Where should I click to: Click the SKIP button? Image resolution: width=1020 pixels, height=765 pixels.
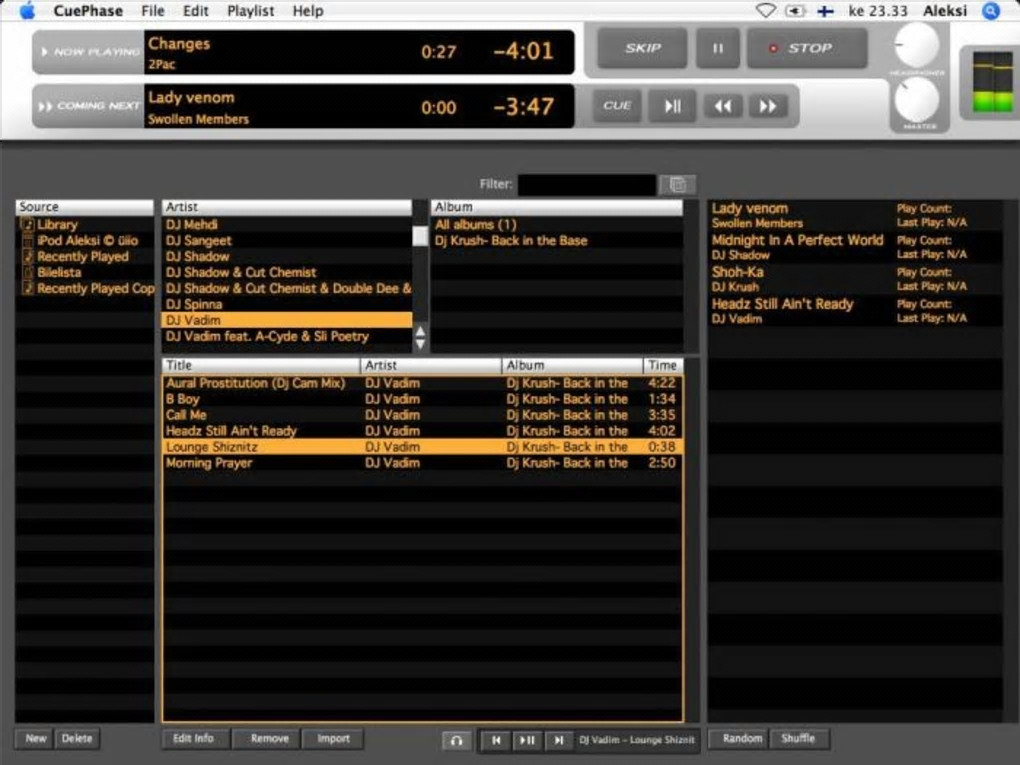point(642,48)
